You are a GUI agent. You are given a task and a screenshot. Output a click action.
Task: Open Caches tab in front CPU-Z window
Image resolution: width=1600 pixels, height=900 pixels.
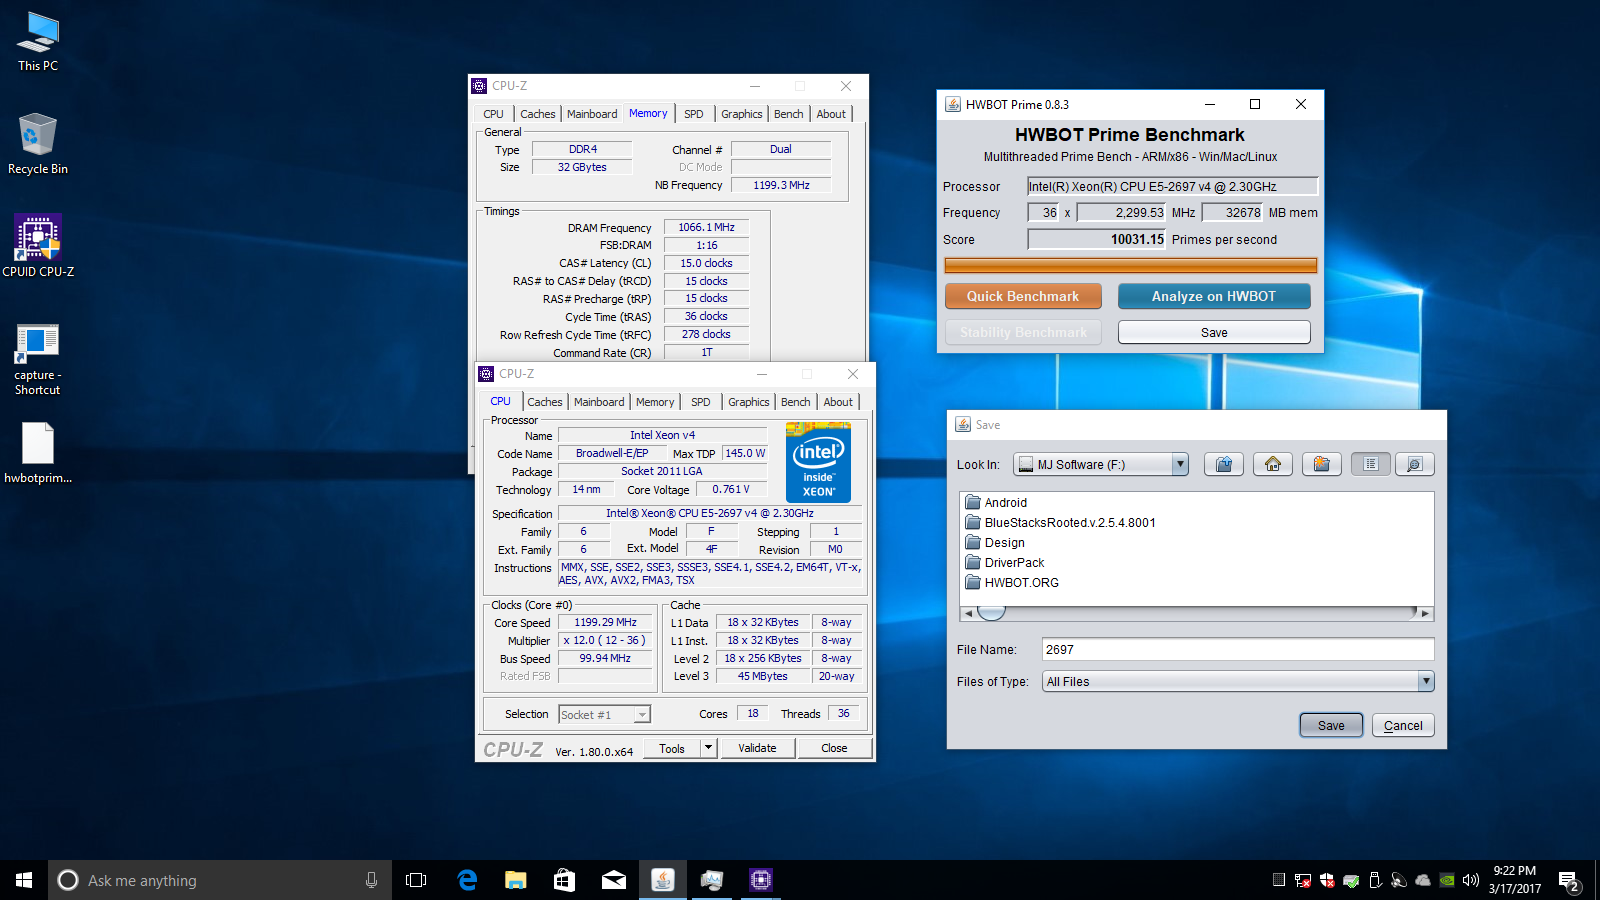point(545,402)
